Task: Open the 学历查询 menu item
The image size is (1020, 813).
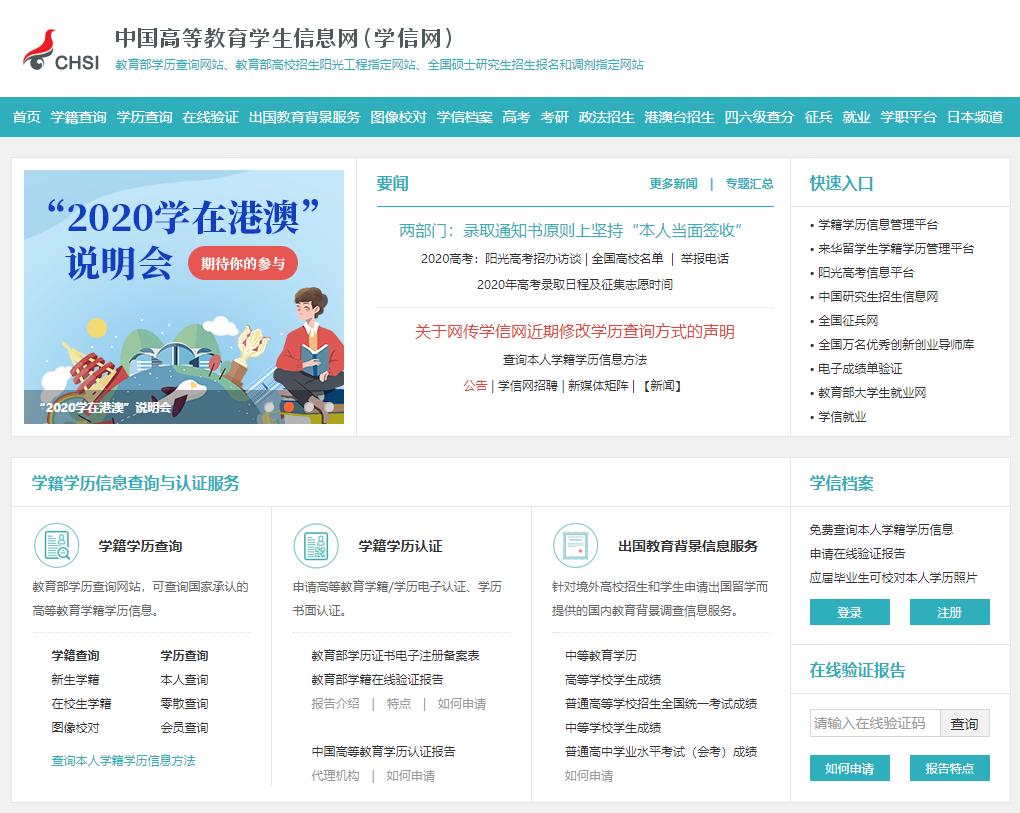Action: (x=143, y=116)
